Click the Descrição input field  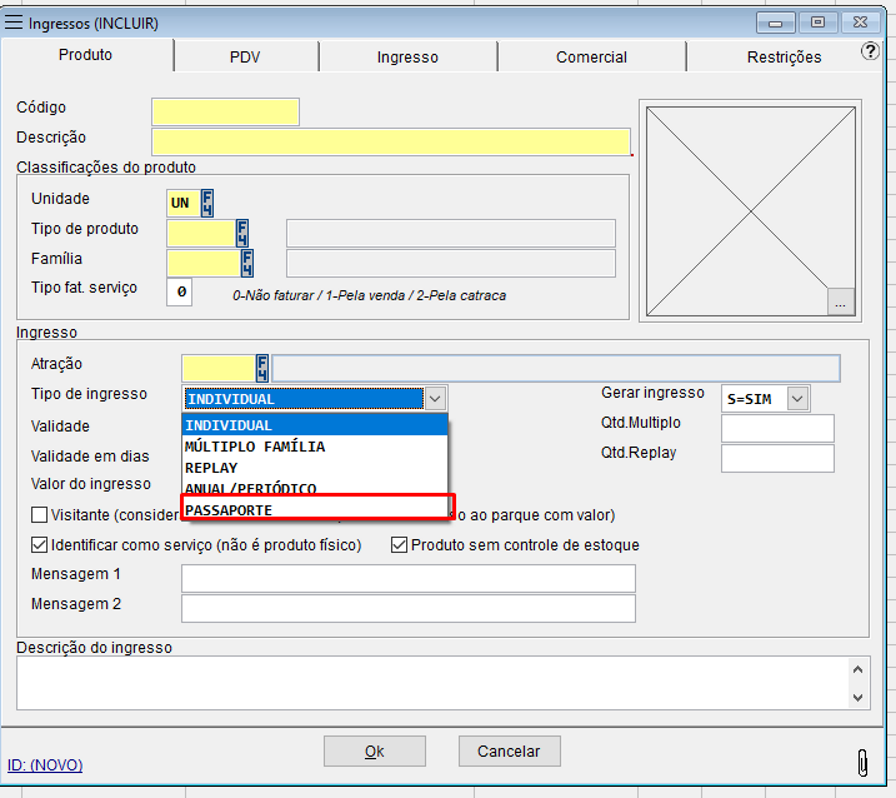(x=390, y=141)
